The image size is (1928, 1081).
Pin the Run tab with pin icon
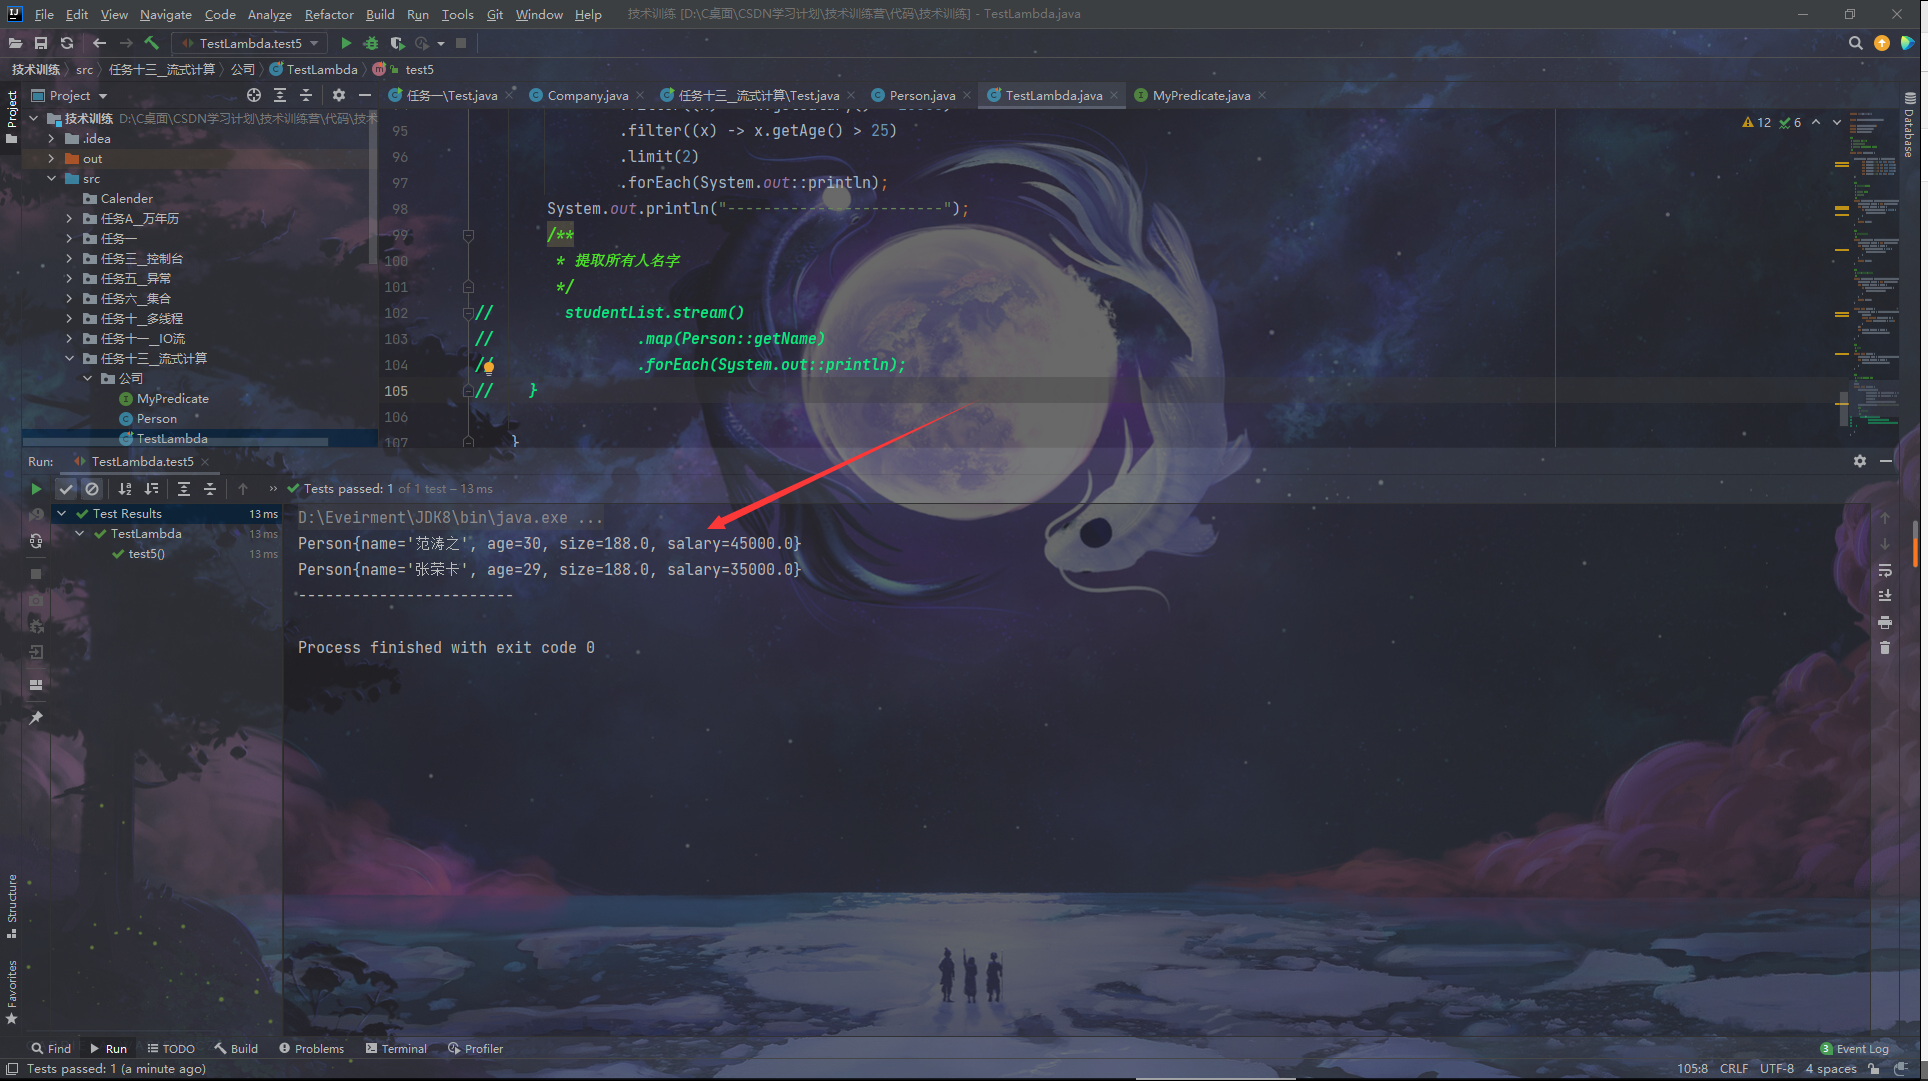(x=36, y=718)
